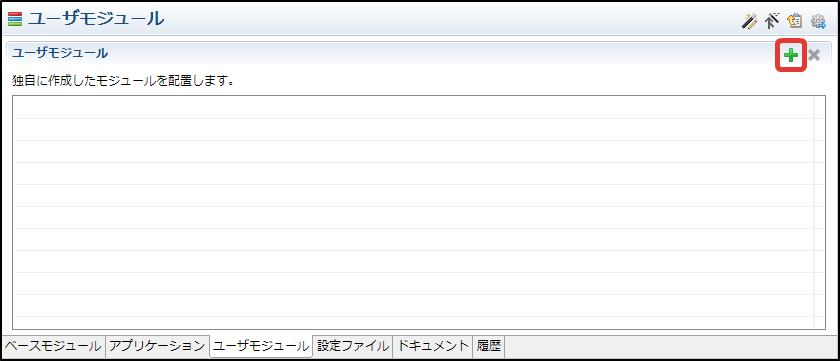Open the 履歴 tab

pos(489,346)
